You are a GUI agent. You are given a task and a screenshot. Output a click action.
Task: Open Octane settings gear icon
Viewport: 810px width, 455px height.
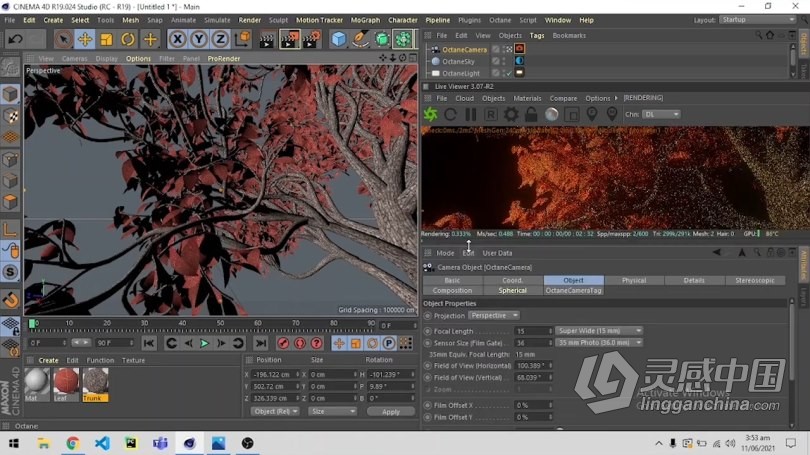point(511,114)
